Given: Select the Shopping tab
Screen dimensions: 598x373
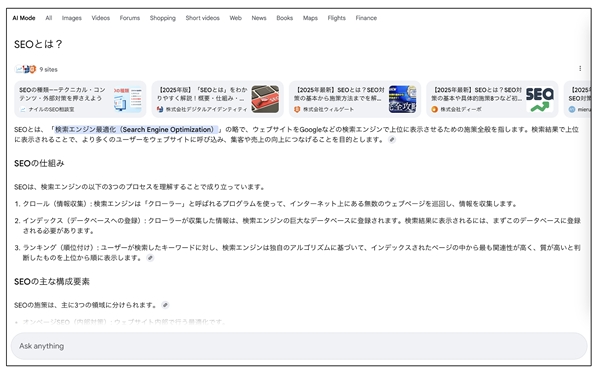Looking at the screenshot, I should (163, 18).
